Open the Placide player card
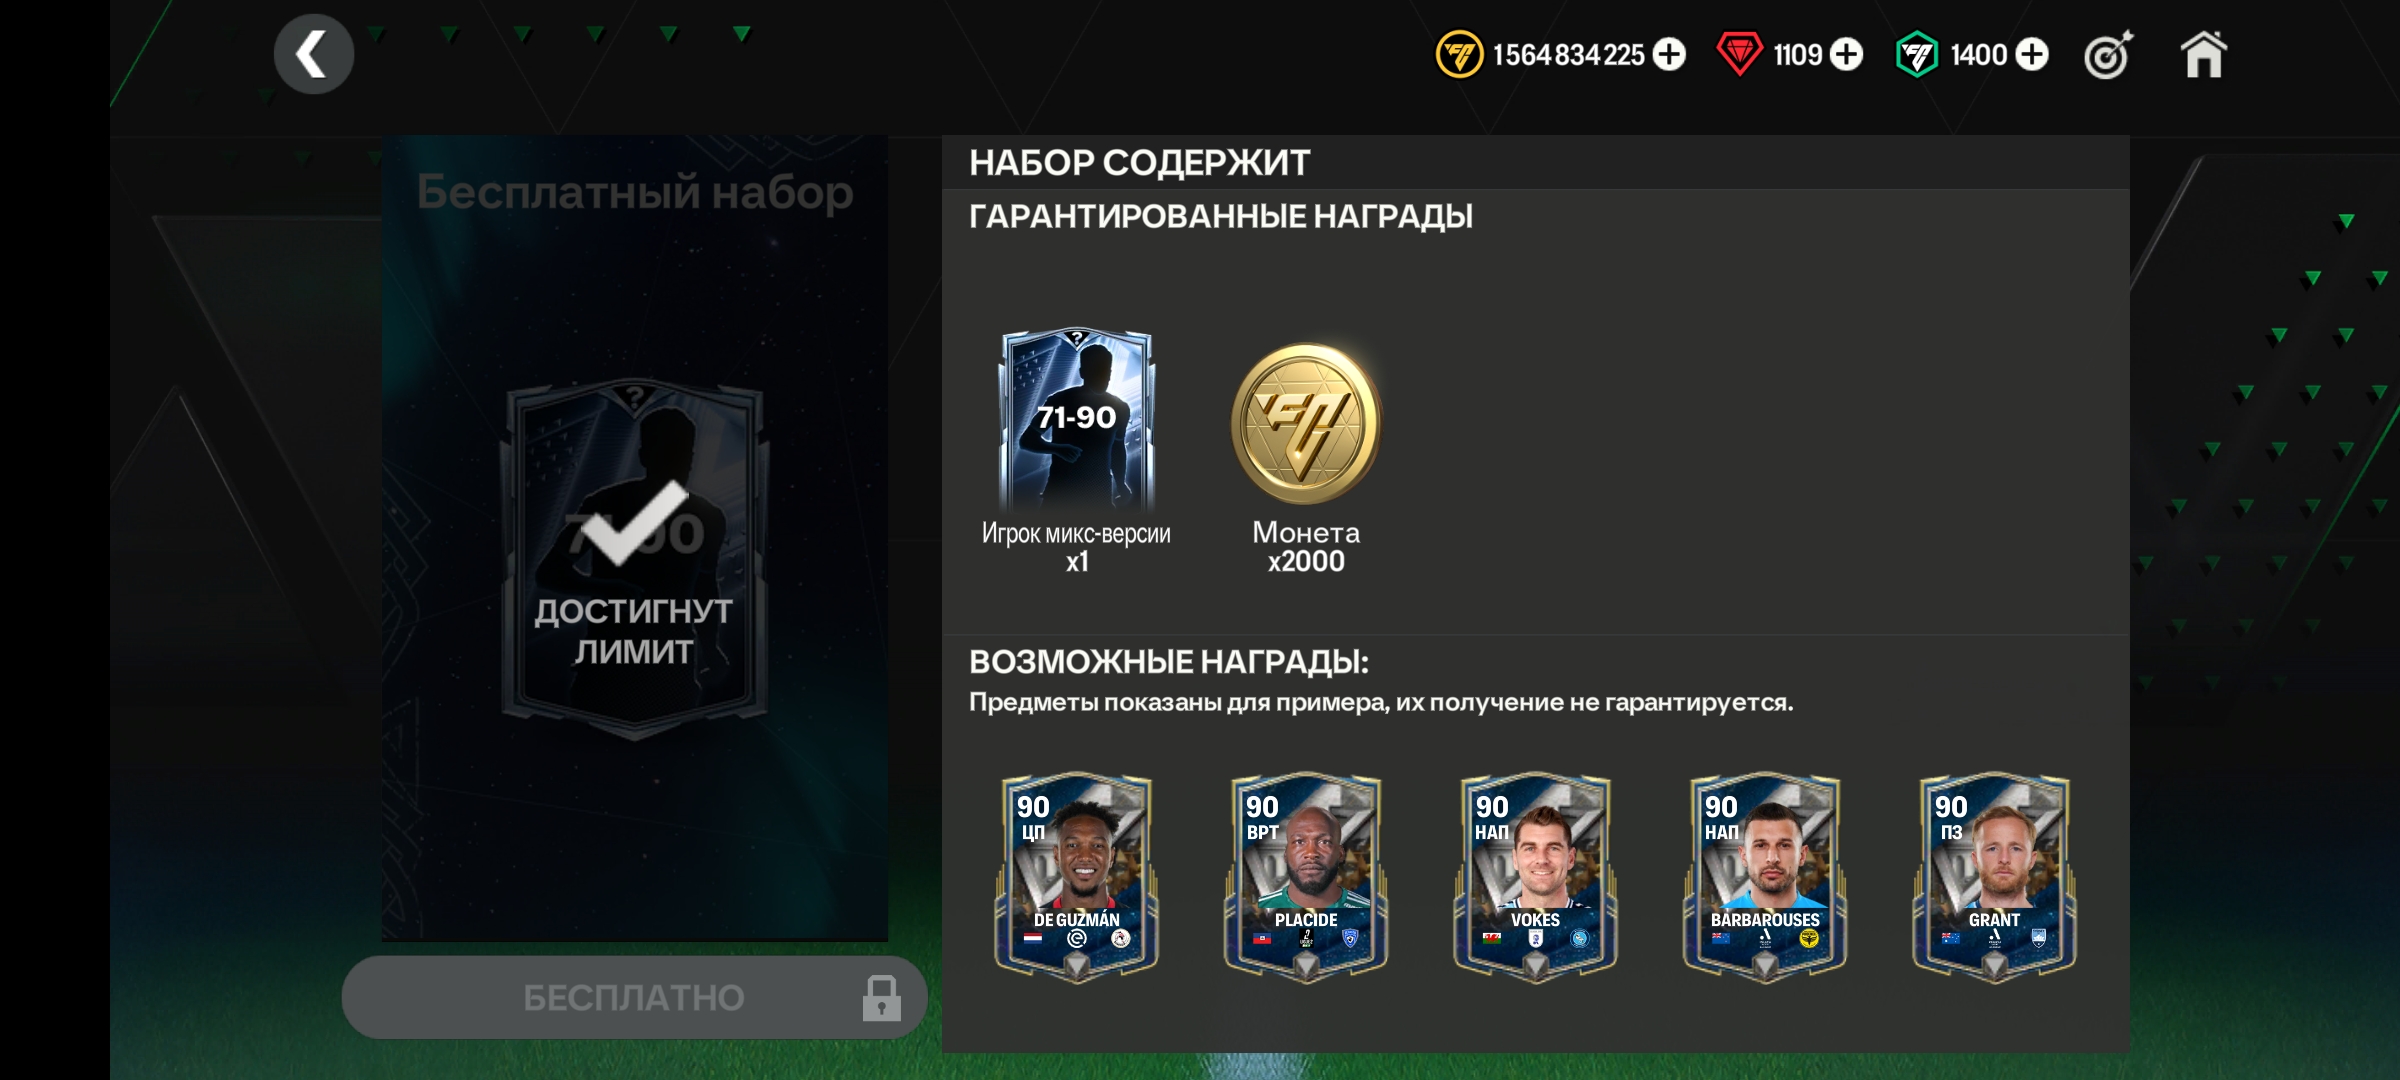Viewport: 2400px width, 1080px height. coord(1305,877)
